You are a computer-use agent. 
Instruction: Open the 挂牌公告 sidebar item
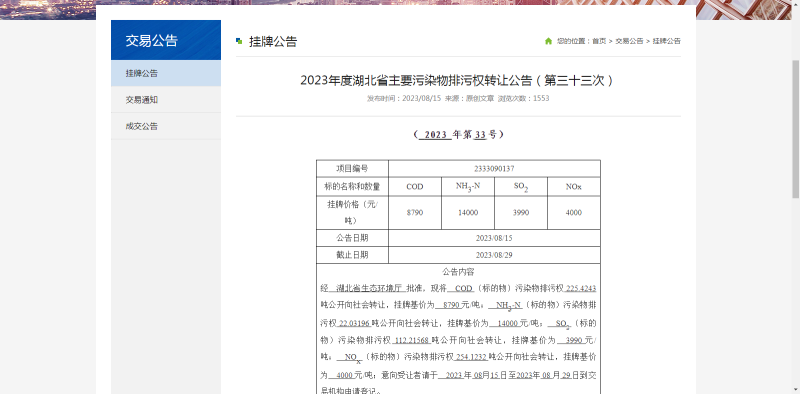pos(166,73)
